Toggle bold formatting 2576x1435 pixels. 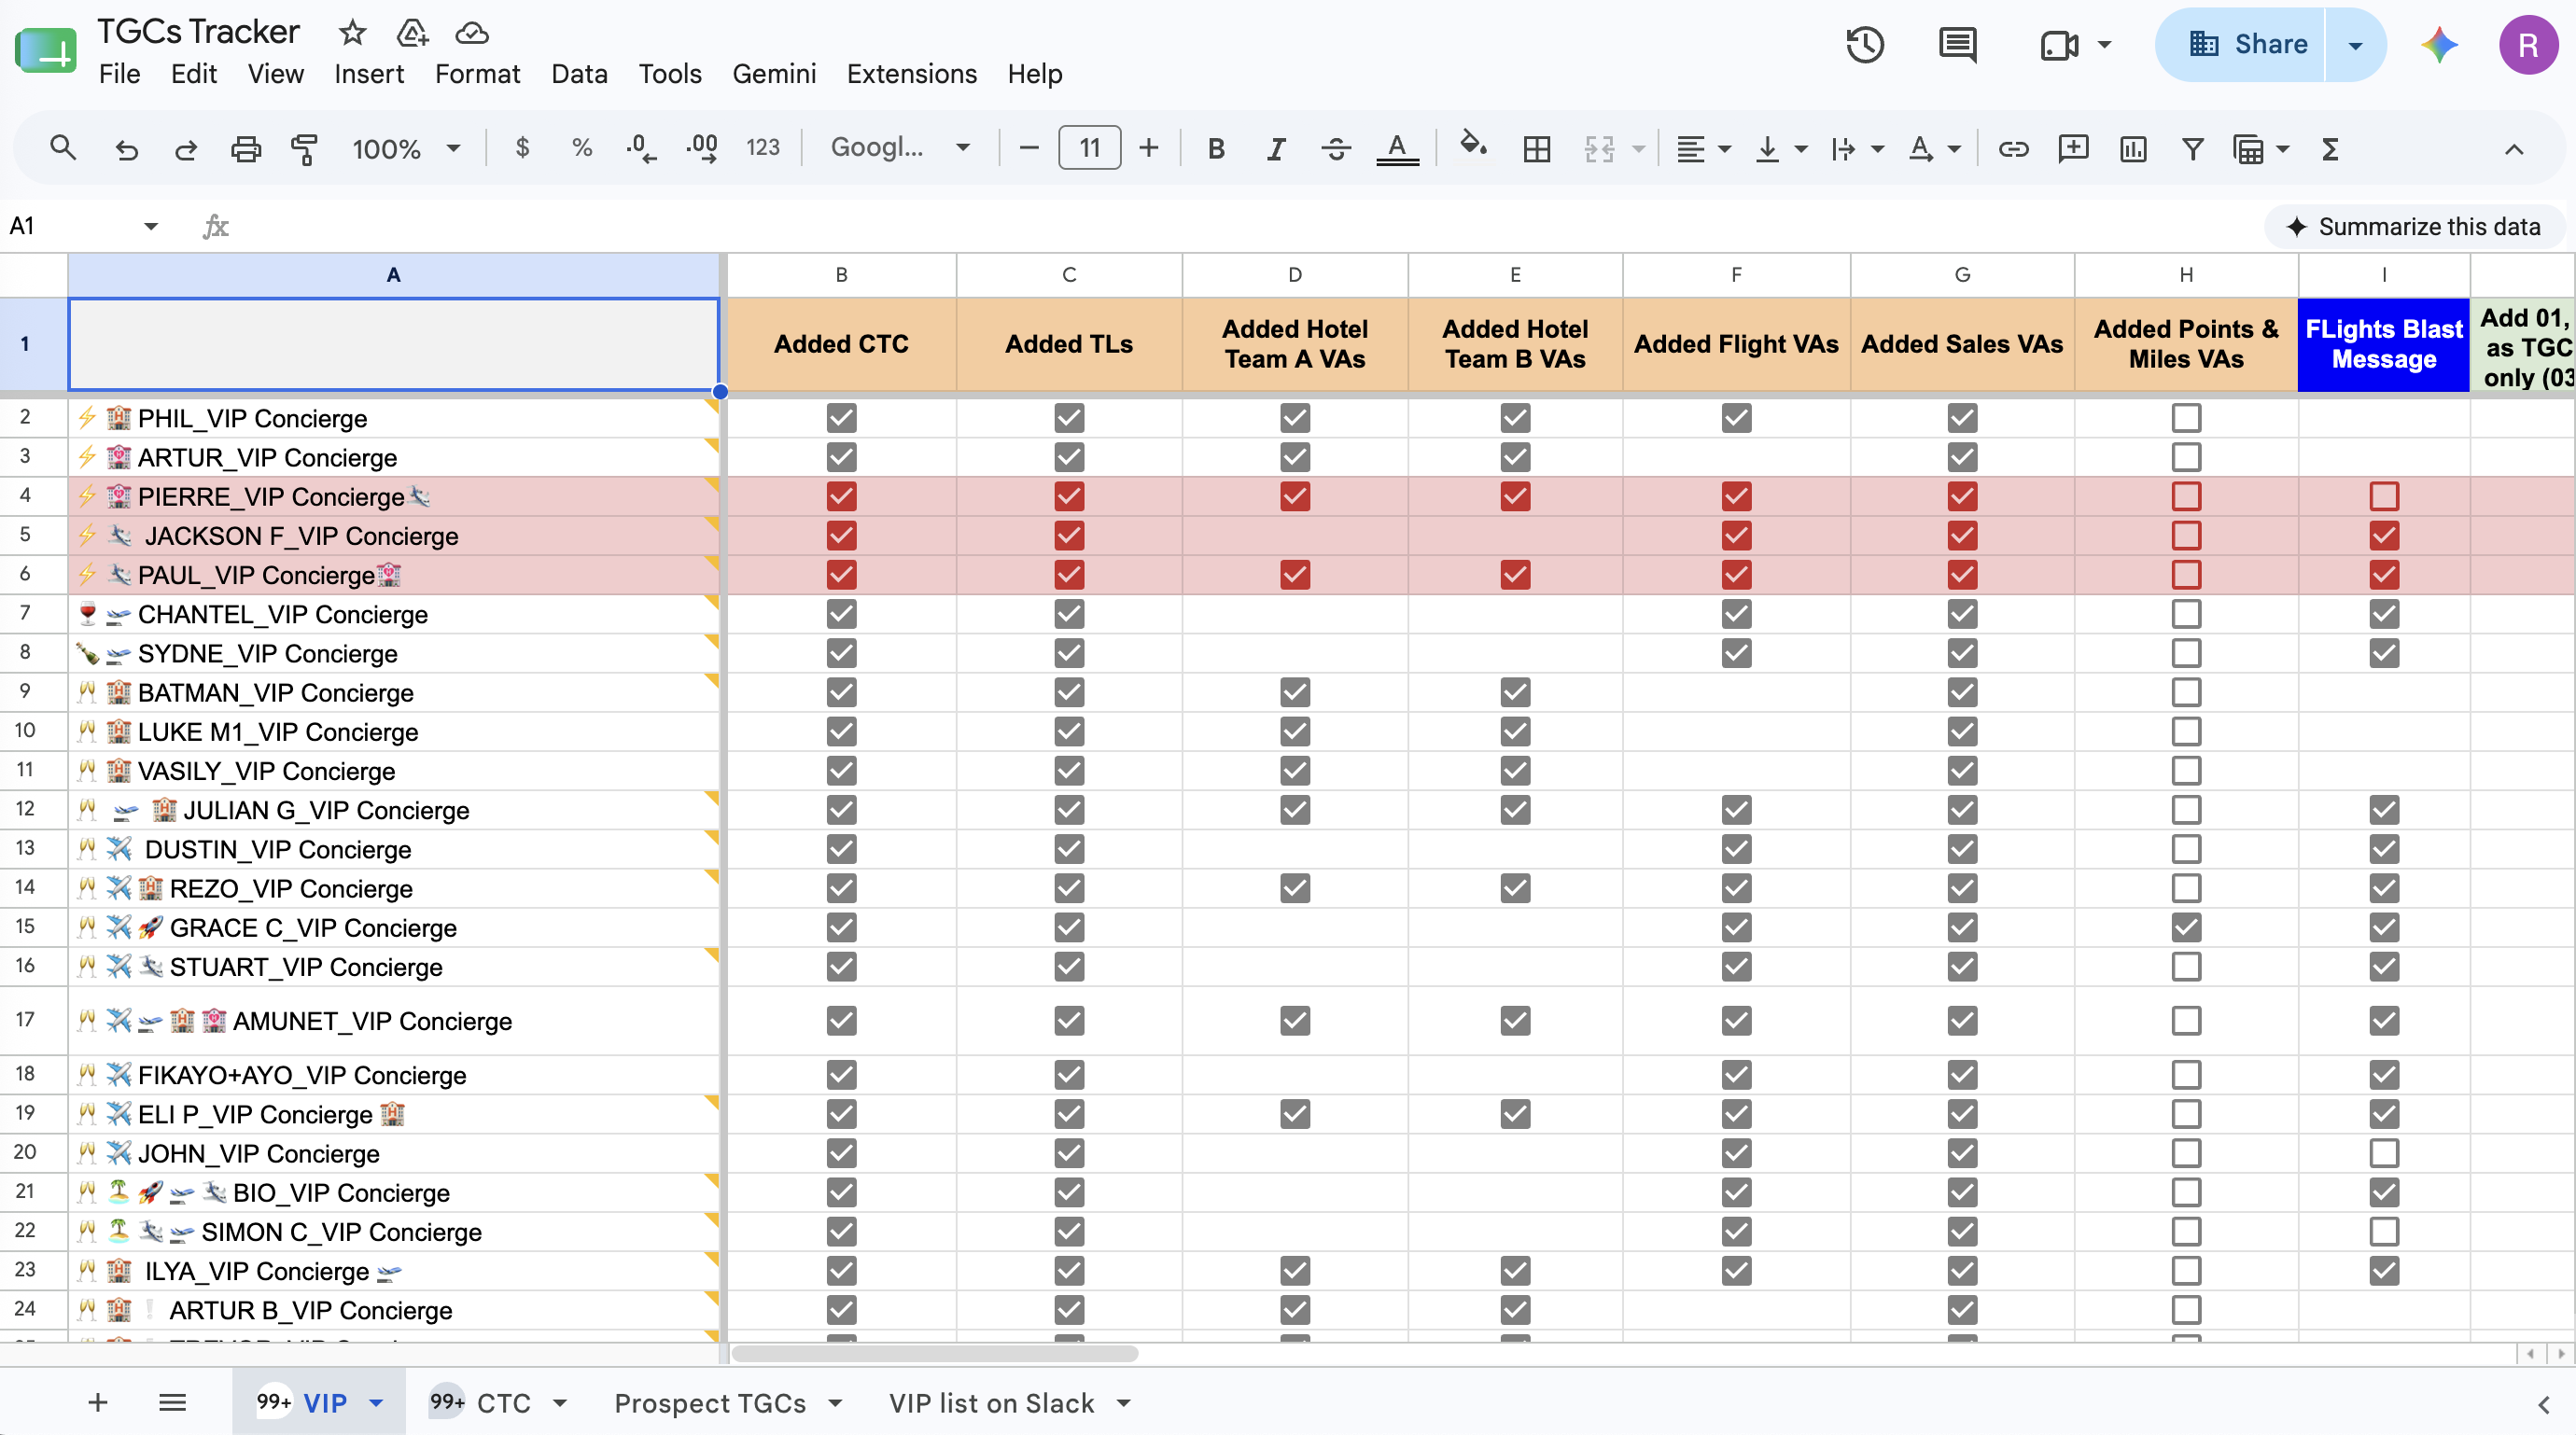(x=1216, y=149)
